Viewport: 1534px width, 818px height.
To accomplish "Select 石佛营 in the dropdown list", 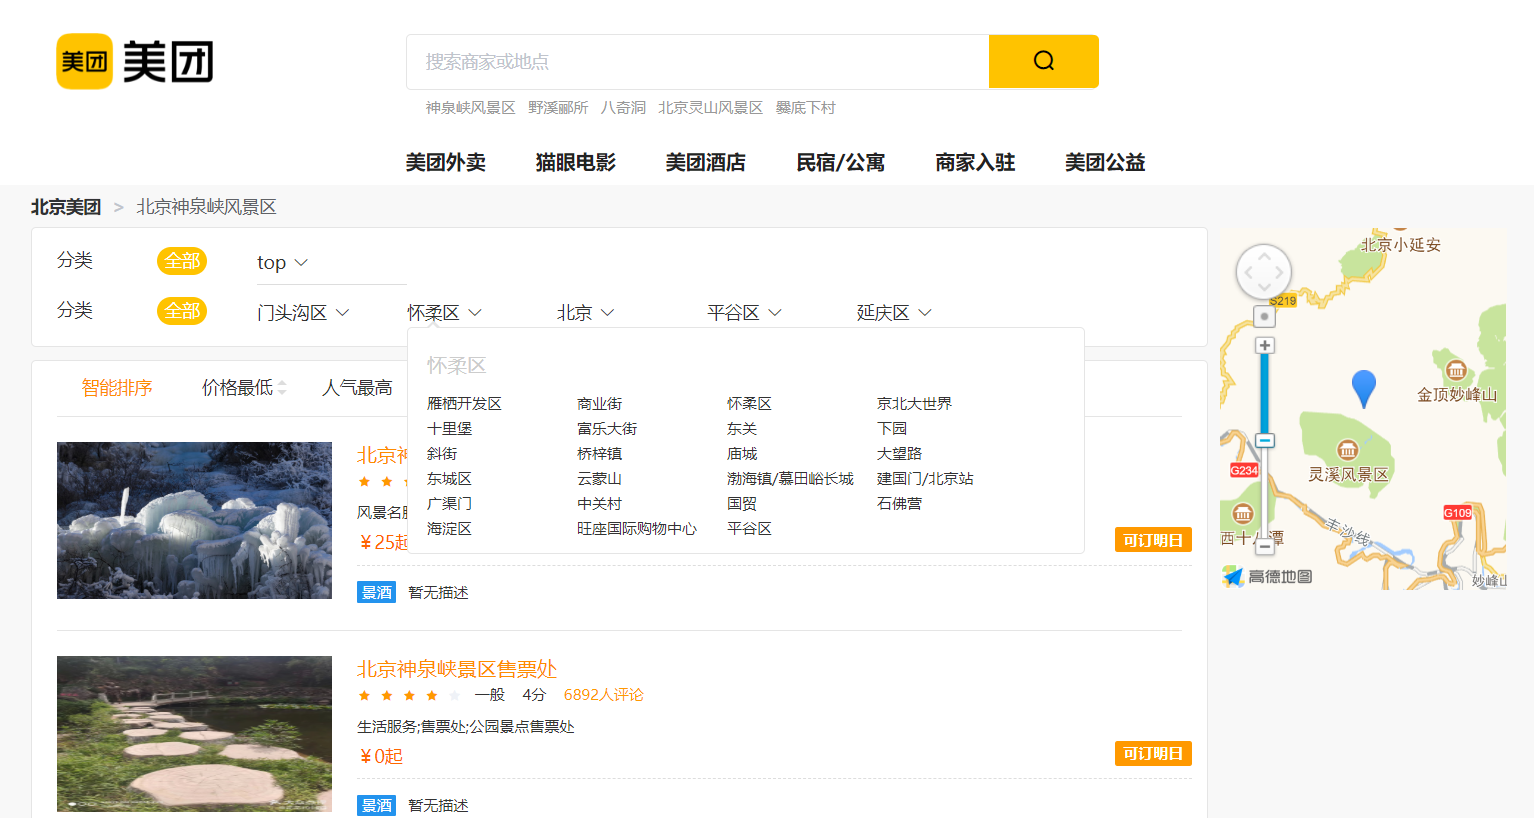I will pyautogui.click(x=899, y=503).
